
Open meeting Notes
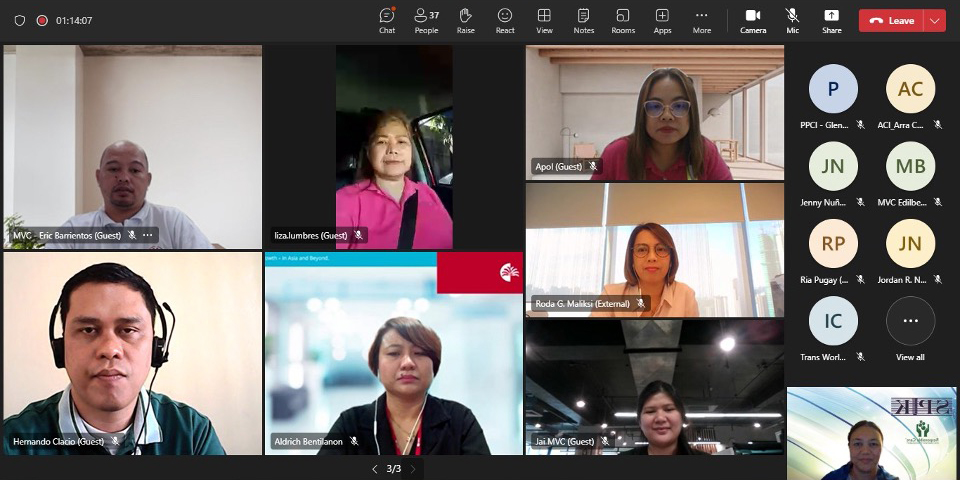pyautogui.click(x=583, y=20)
